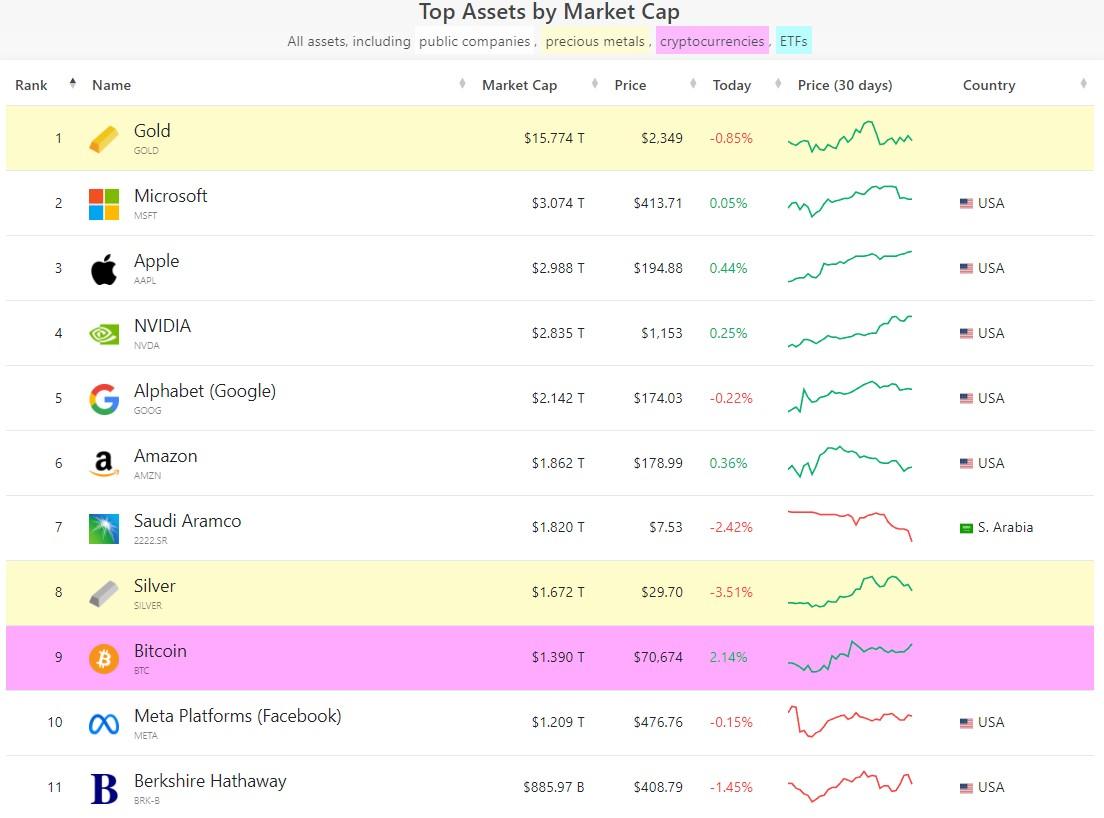View Saudi Aramco 30-day price chart
Screen dimensions: 1104x818
pos(850,526)
